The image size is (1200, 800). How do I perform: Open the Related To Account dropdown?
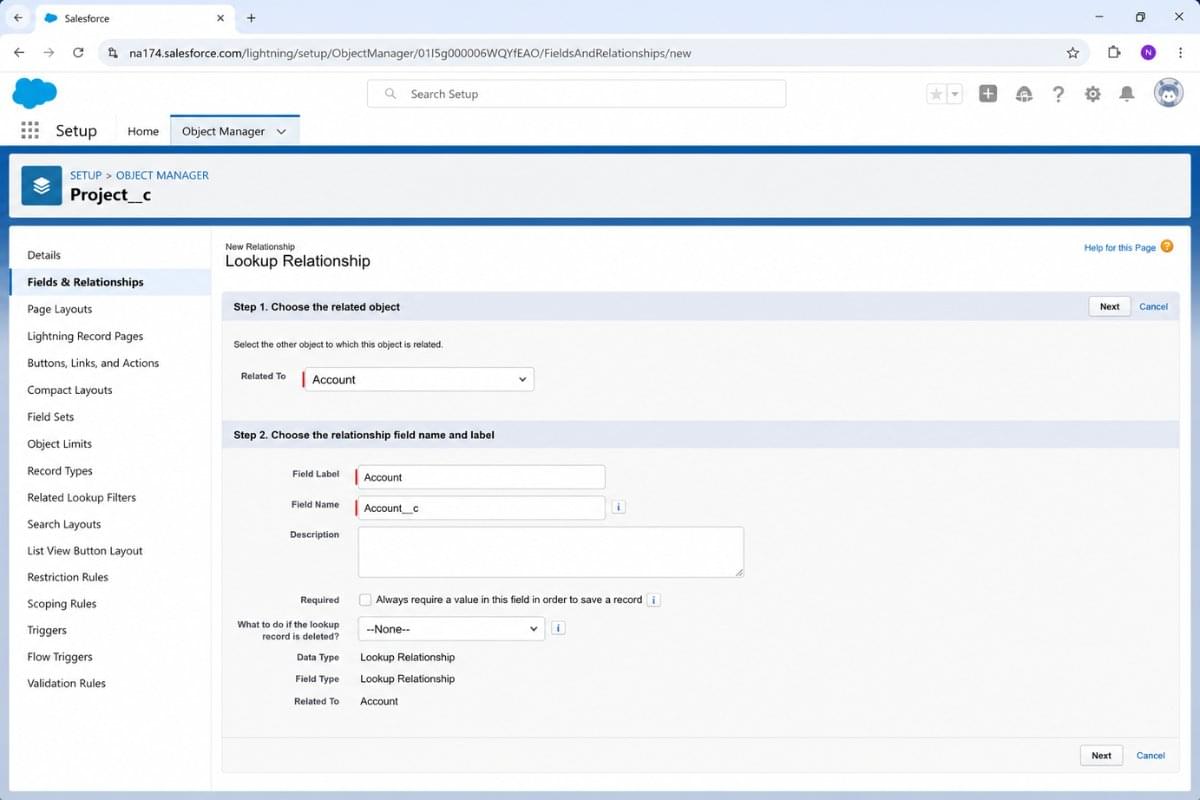(x=418, y=379)
